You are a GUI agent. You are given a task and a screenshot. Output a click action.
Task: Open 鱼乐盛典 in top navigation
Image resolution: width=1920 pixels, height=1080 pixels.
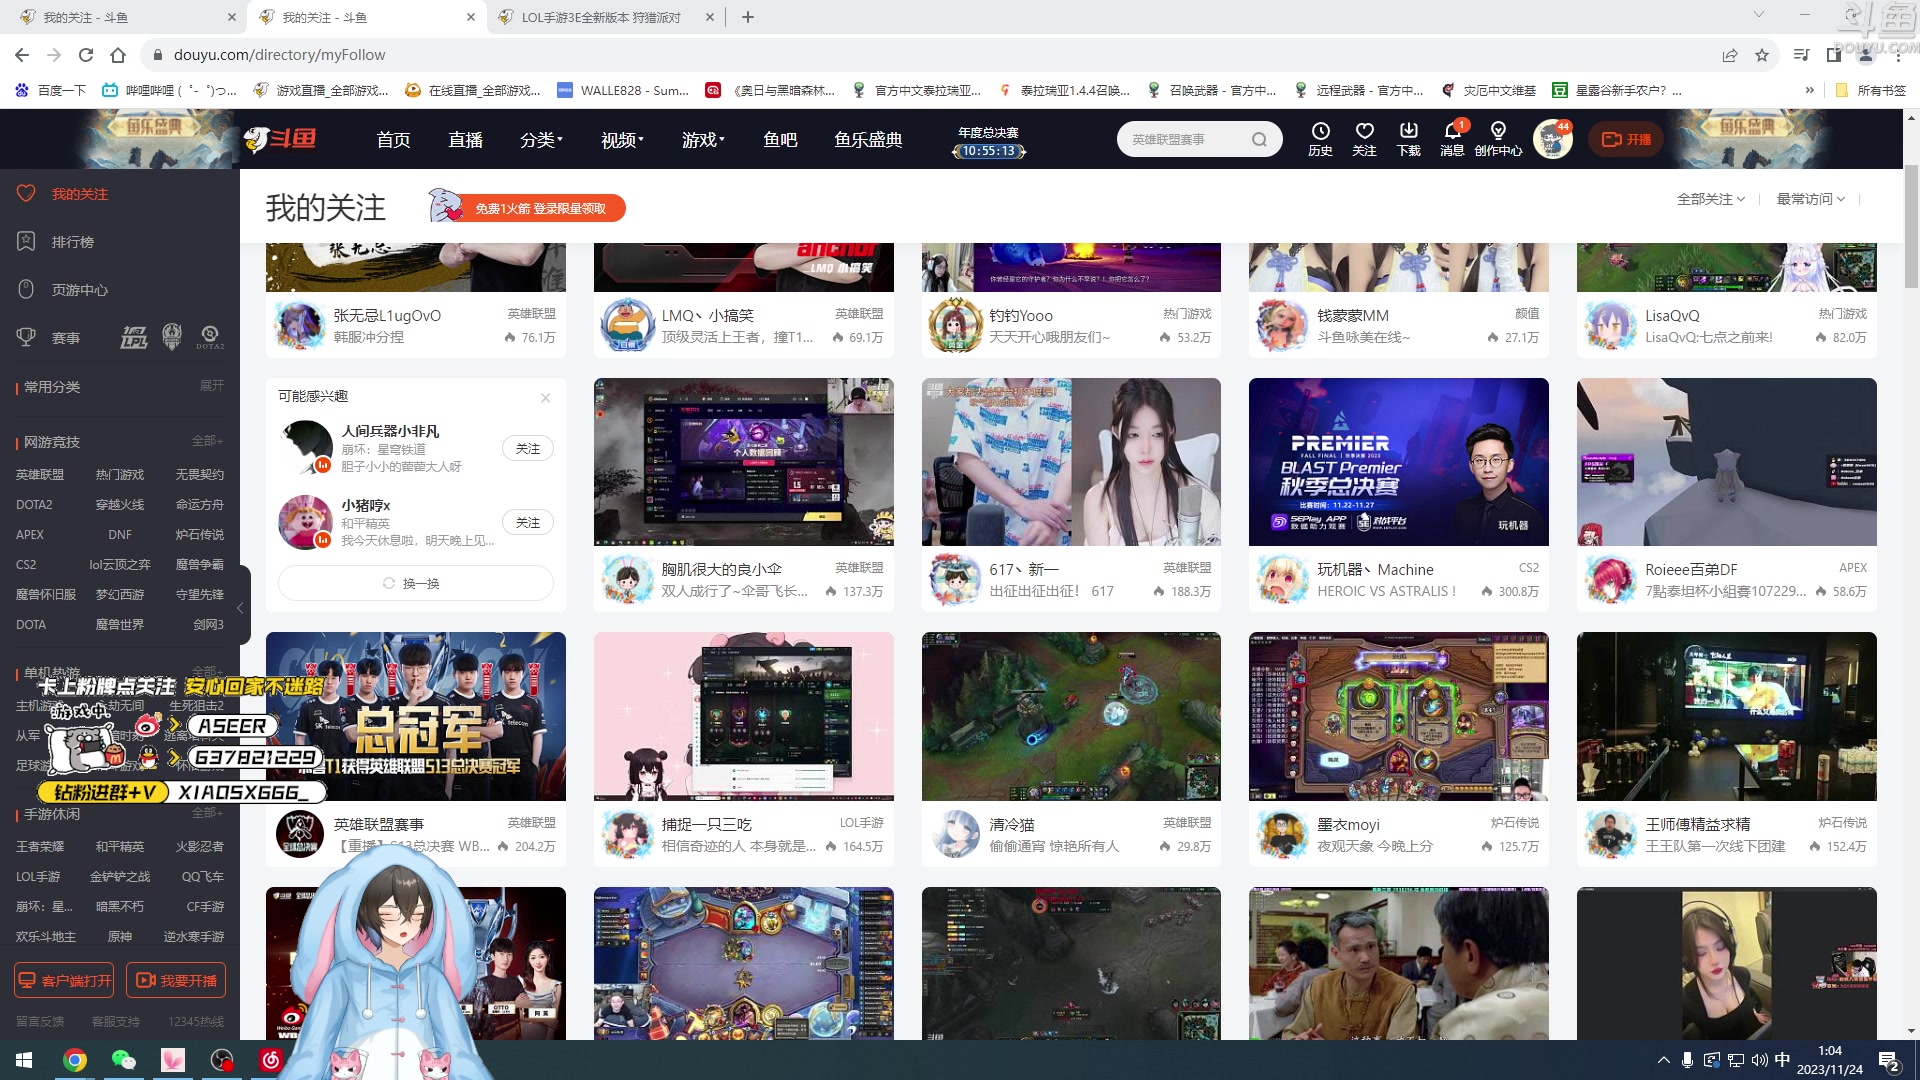(x=868, y=140)
